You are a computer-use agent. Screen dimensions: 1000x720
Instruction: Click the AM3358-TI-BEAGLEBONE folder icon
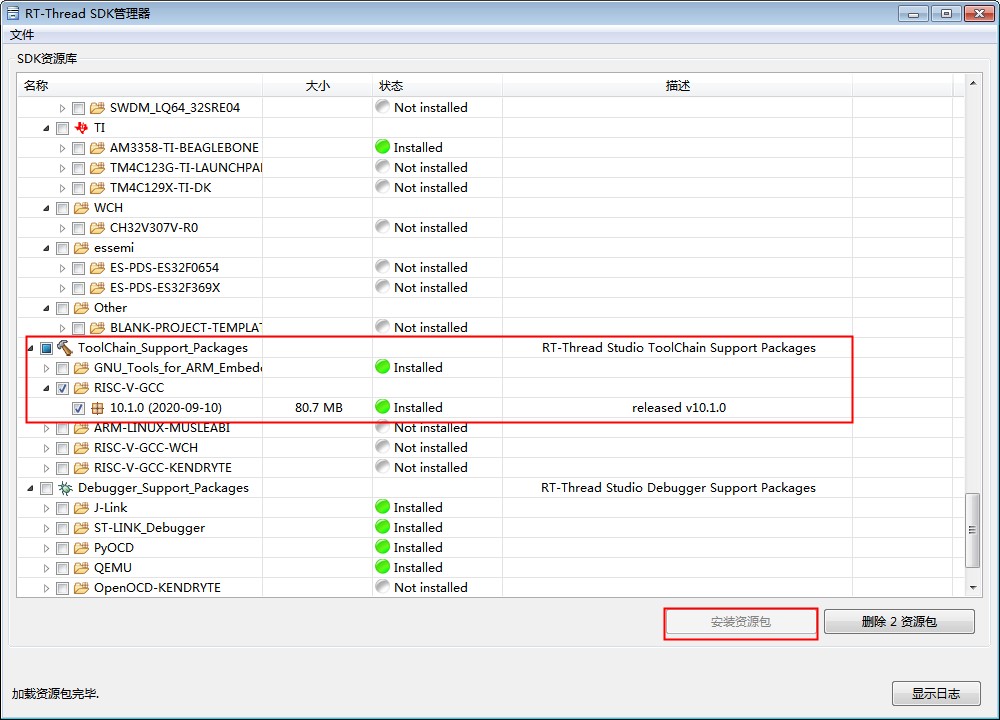pos(97,148)
